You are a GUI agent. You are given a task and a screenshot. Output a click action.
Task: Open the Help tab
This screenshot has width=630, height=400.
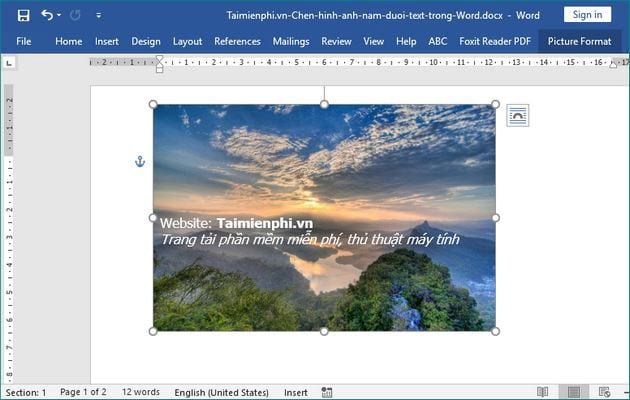406,41
